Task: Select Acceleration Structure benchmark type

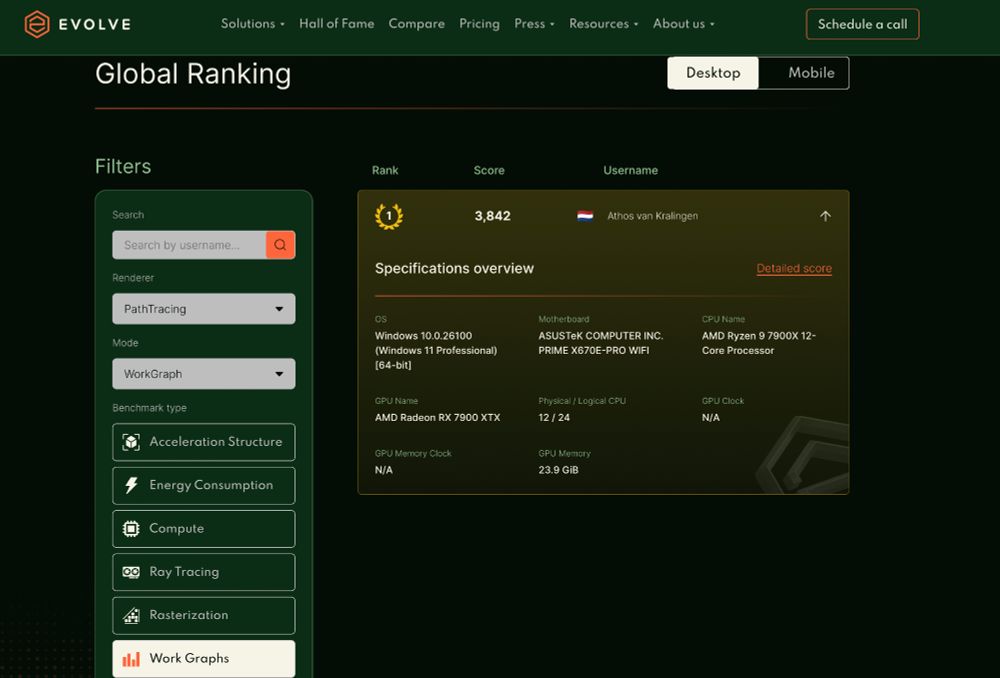Action: point(204,442)
